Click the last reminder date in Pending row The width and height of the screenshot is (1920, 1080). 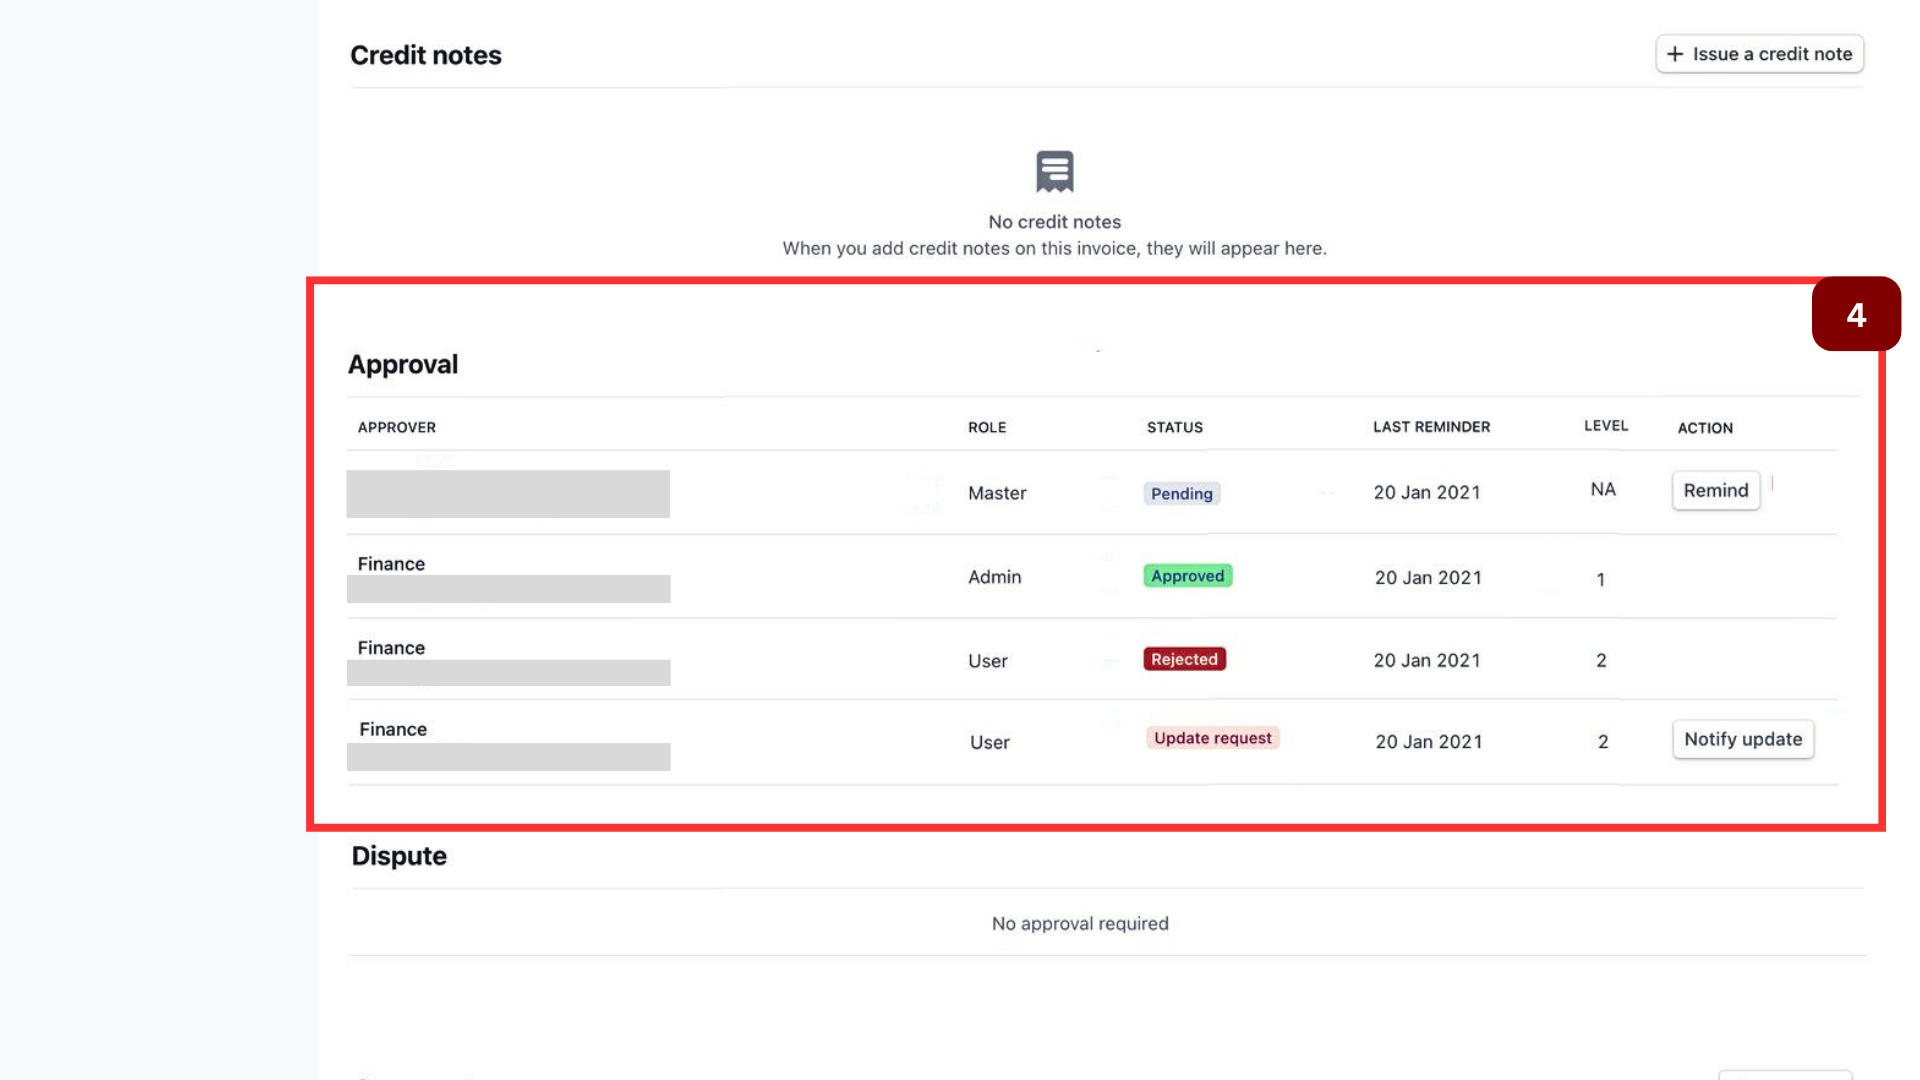tap(1426, 492)
